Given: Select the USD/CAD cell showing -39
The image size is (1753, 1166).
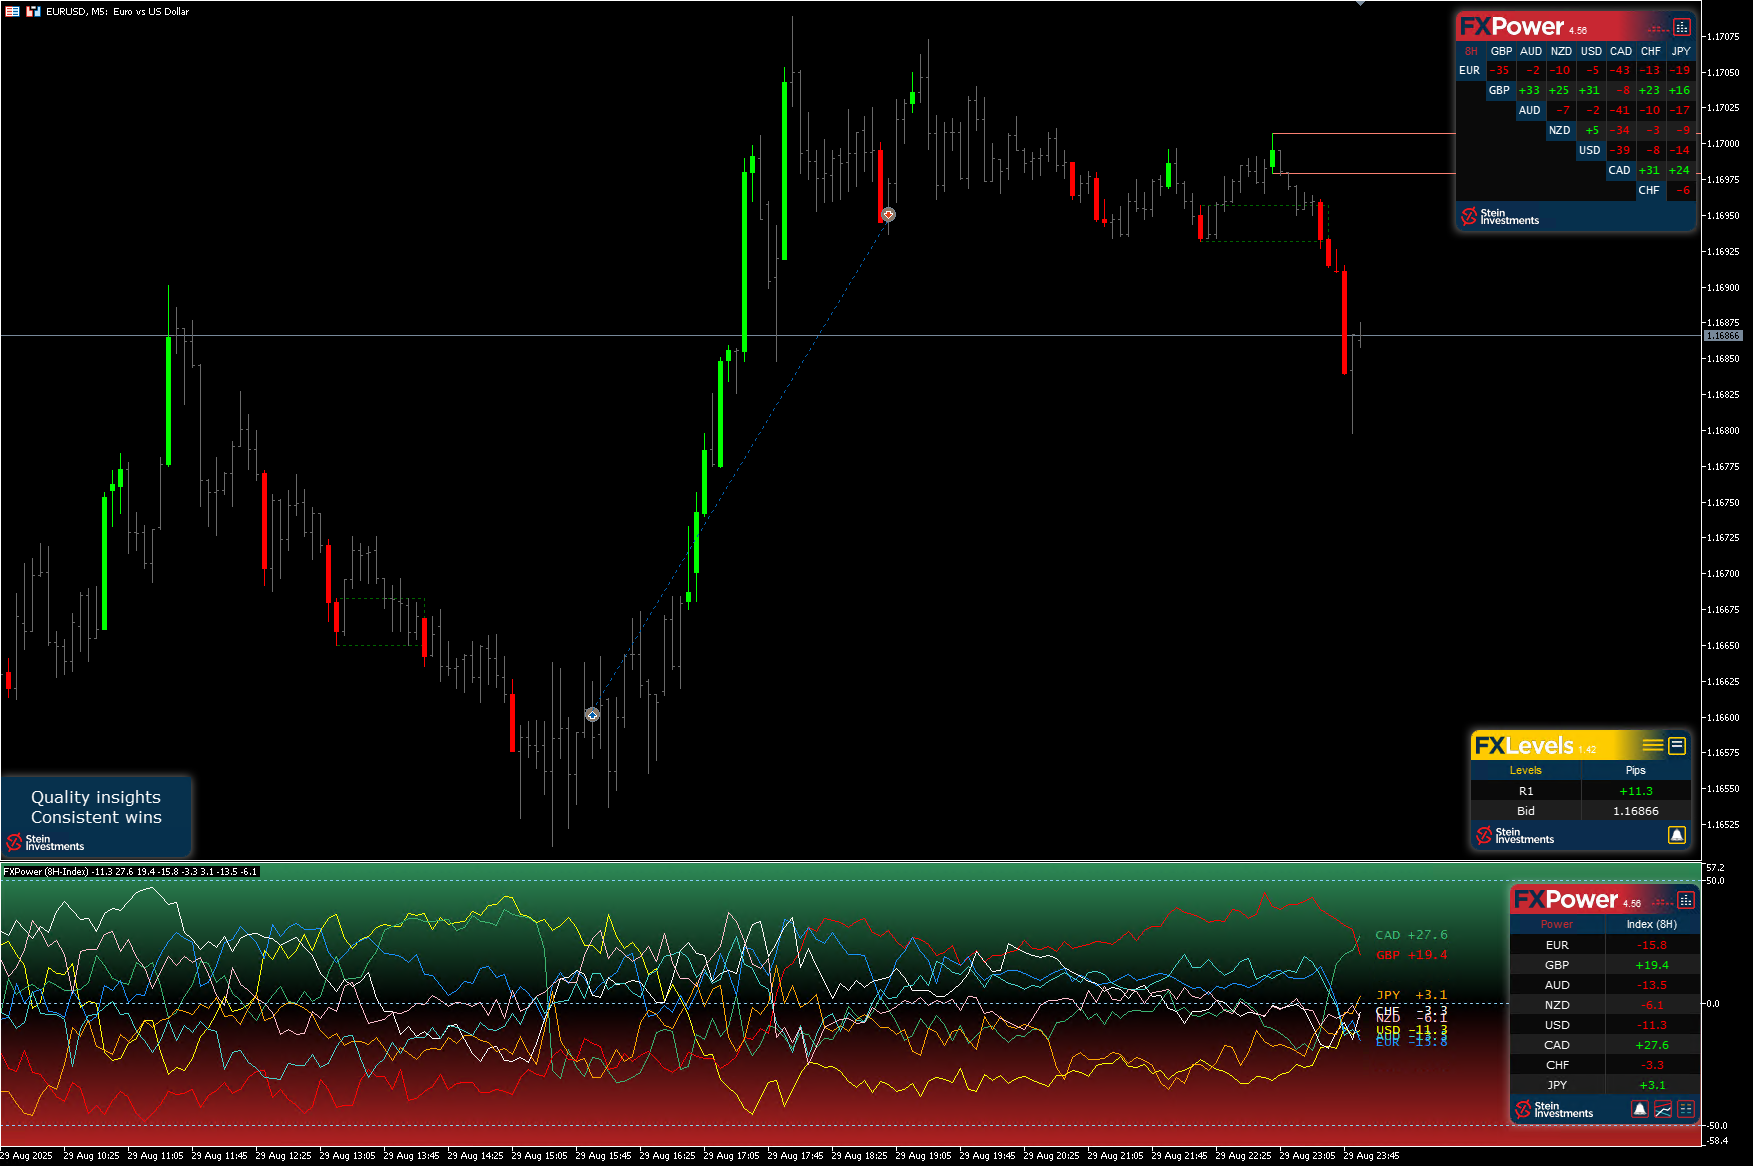Looking at the screenshot, I should (x=1620, y=151).
